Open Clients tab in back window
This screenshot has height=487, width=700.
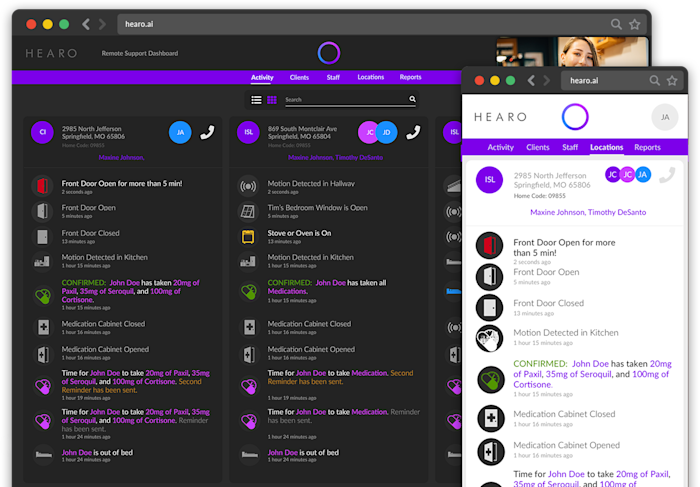[299, 77]
